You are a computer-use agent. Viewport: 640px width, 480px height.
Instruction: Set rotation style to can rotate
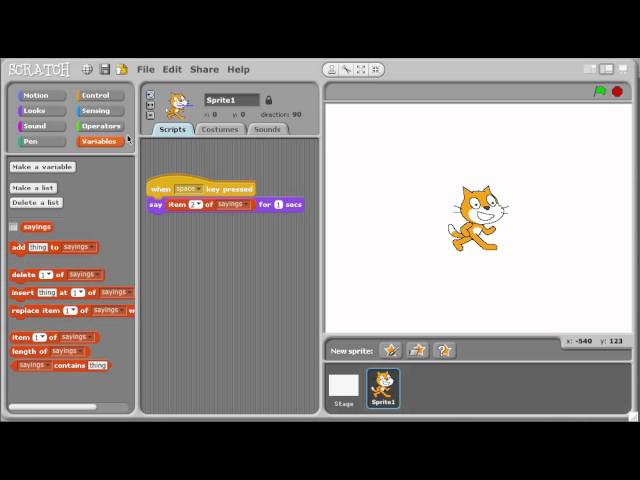pyautogui.click(x=150, y=95)
